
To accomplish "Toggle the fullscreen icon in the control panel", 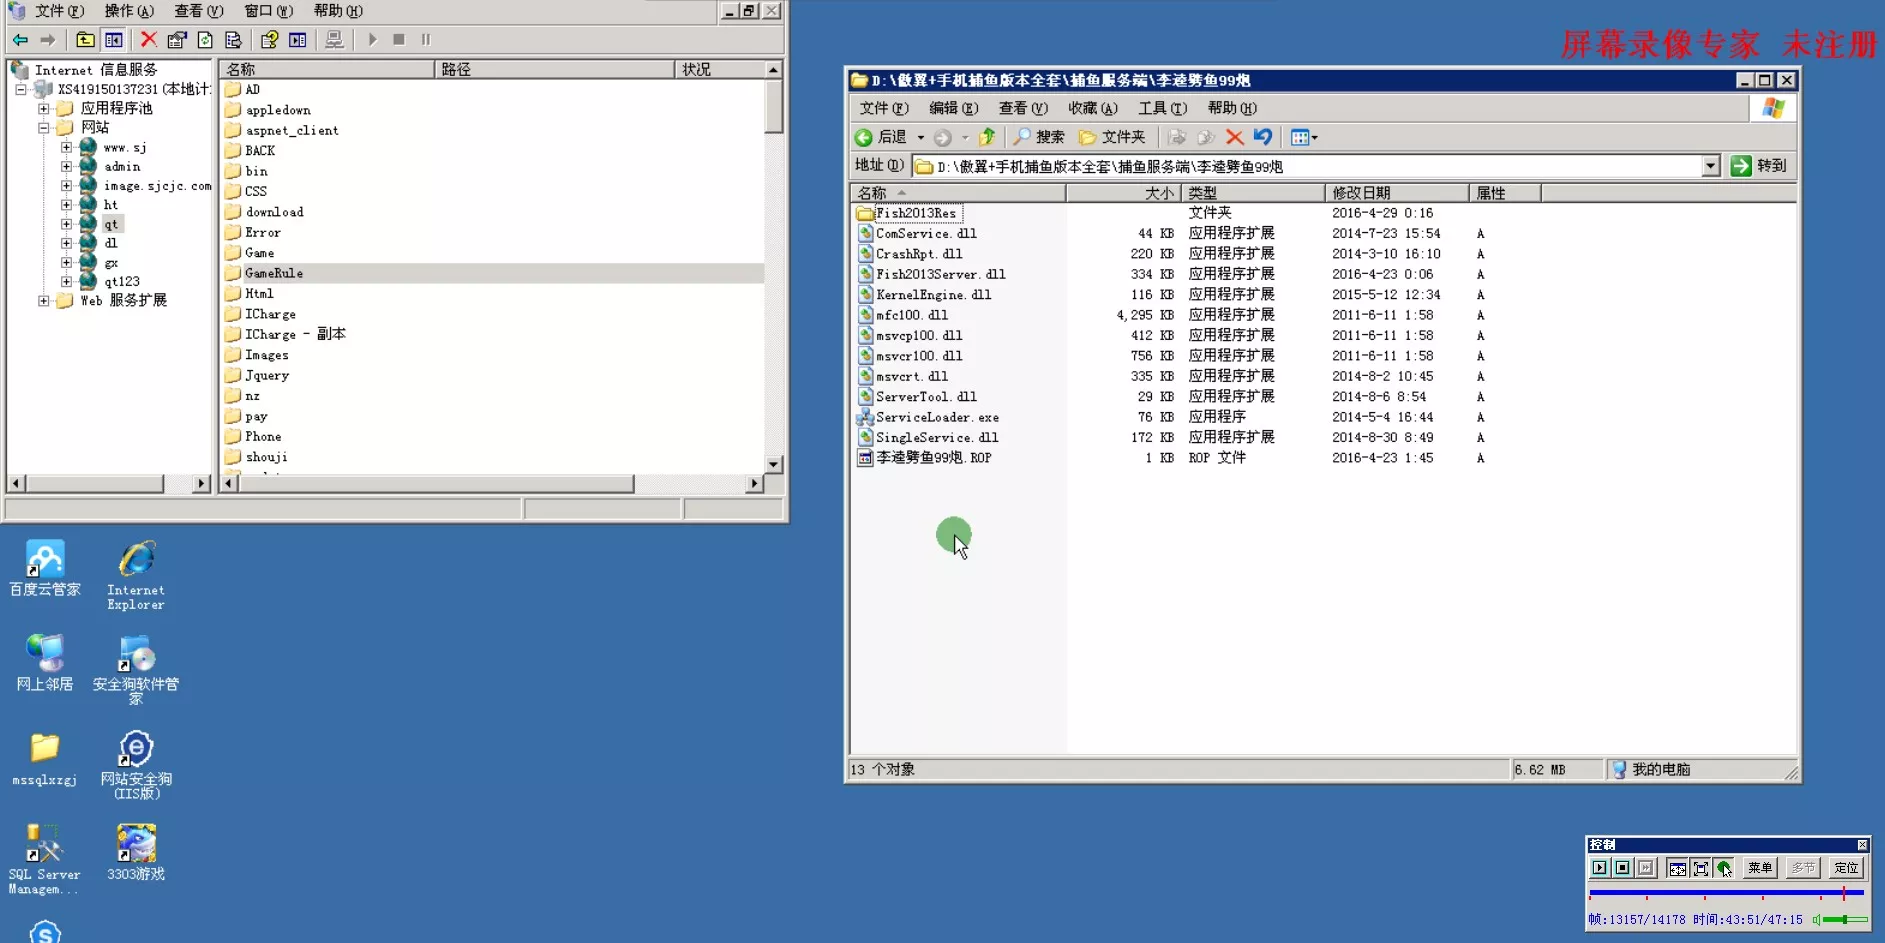I will [1700, 868].
